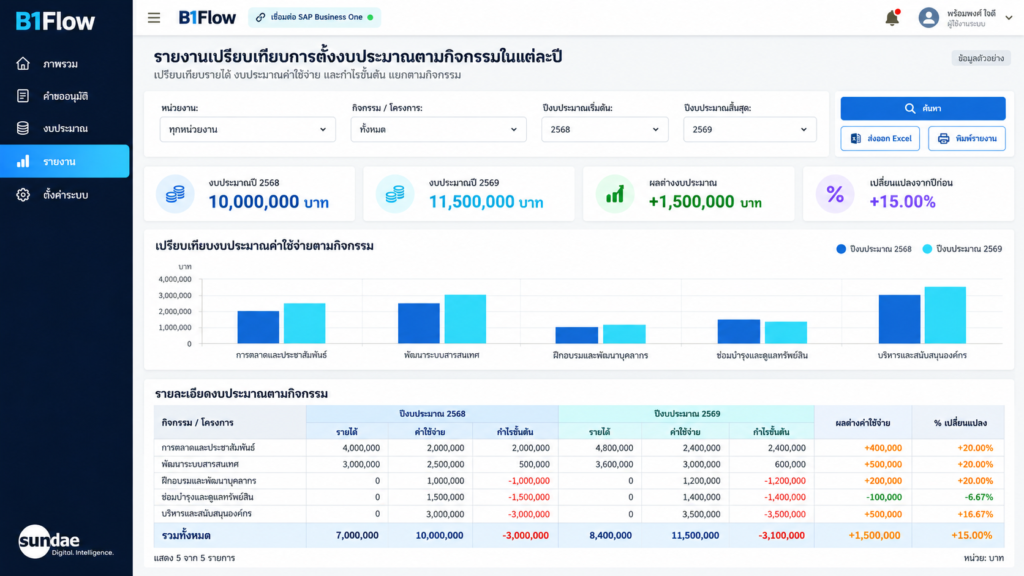Click the link icon in SAP connection badge

click(x=260, y=17)
